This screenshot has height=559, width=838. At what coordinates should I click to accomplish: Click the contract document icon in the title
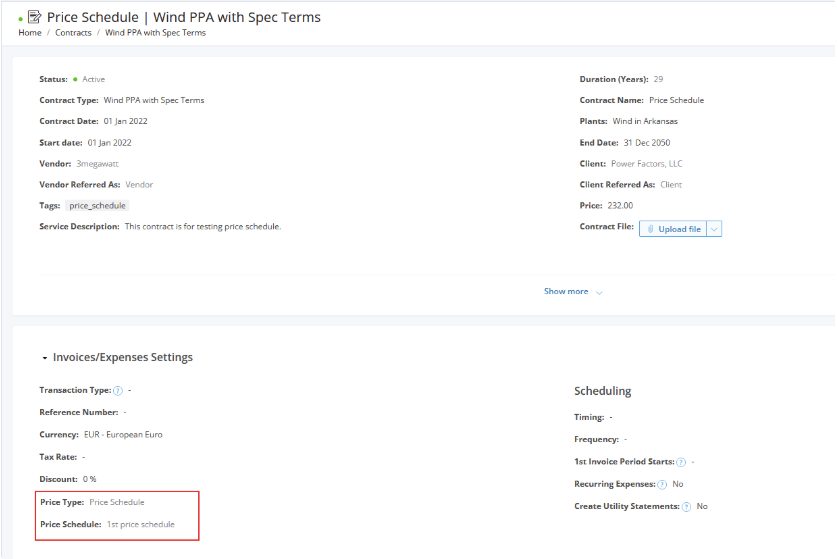[x=35, y=17]
